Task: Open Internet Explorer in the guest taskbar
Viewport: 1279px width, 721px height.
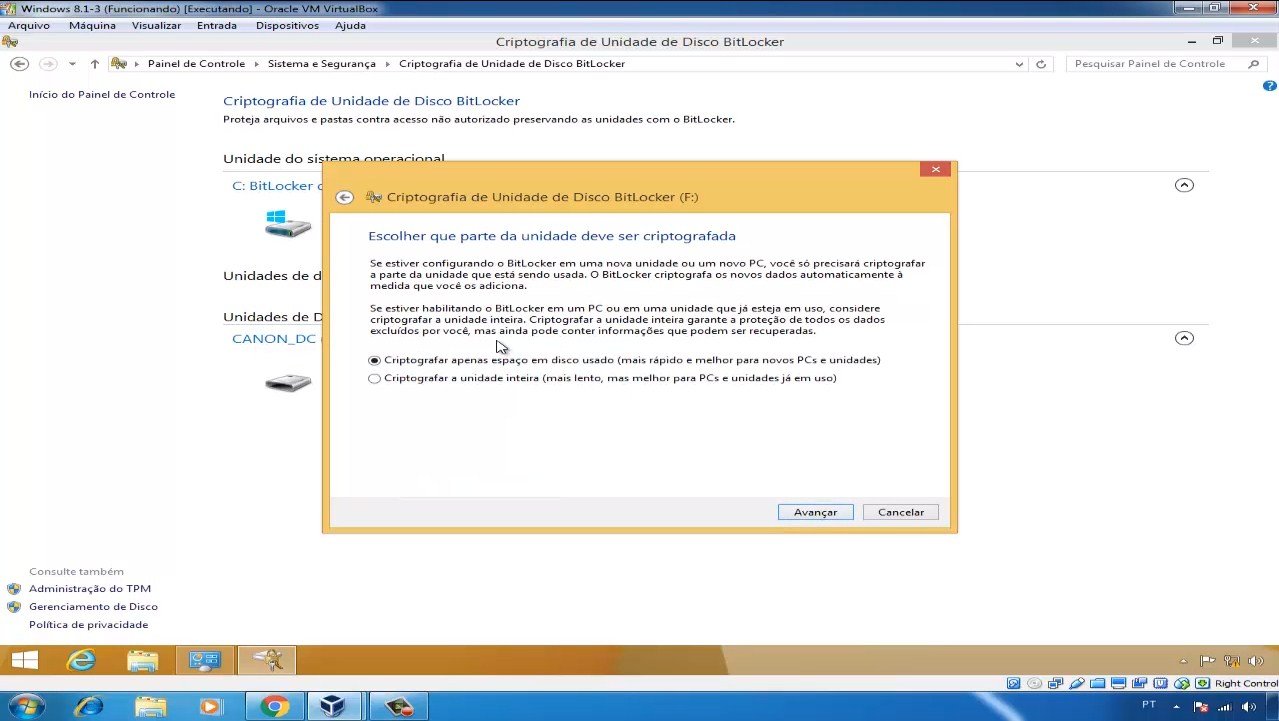Action: tap(81, 660)
